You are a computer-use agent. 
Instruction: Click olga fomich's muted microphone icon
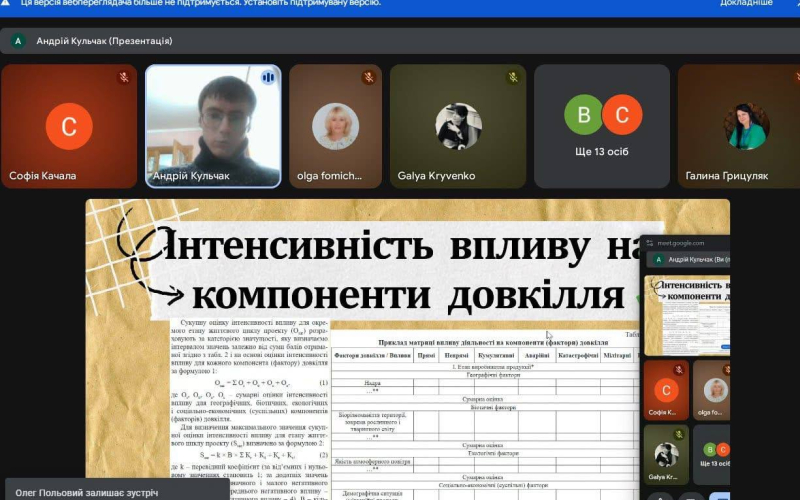pos(369,78)
